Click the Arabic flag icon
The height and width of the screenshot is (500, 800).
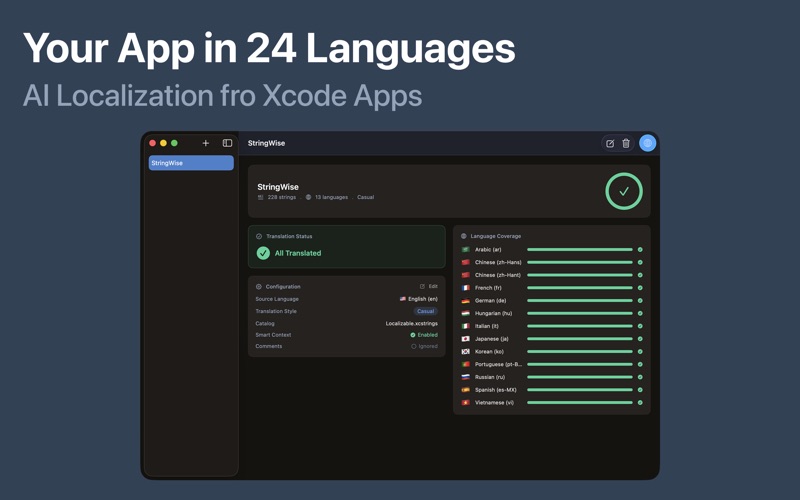pyautogui.click(x=465, y=249)
